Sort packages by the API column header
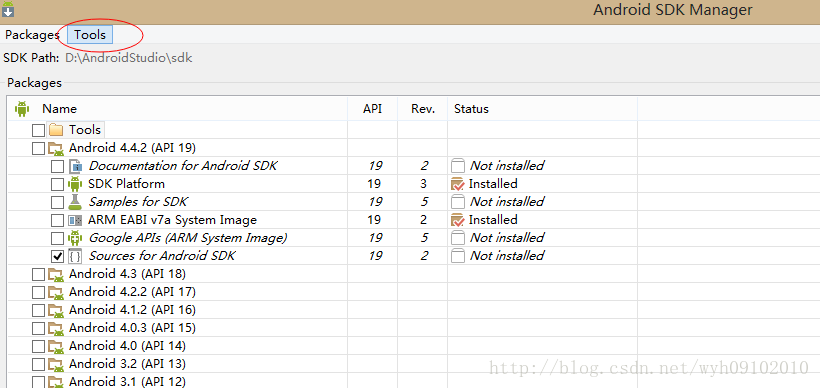This screenshot has width=820, height=388. [372, 109]
